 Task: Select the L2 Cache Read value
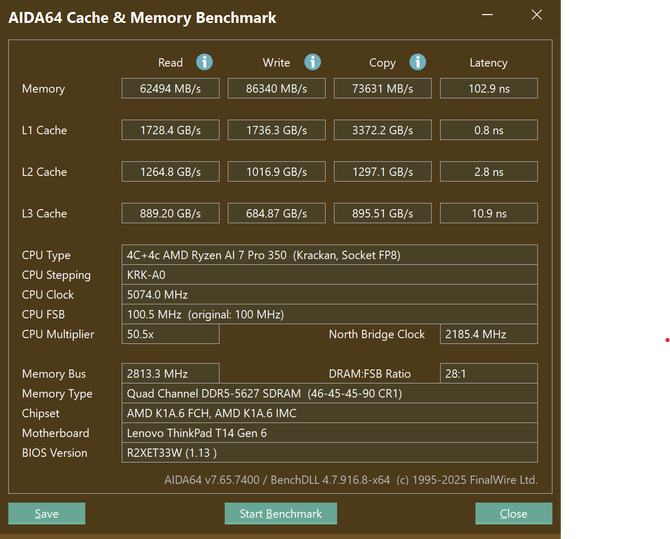click(170, 172)
